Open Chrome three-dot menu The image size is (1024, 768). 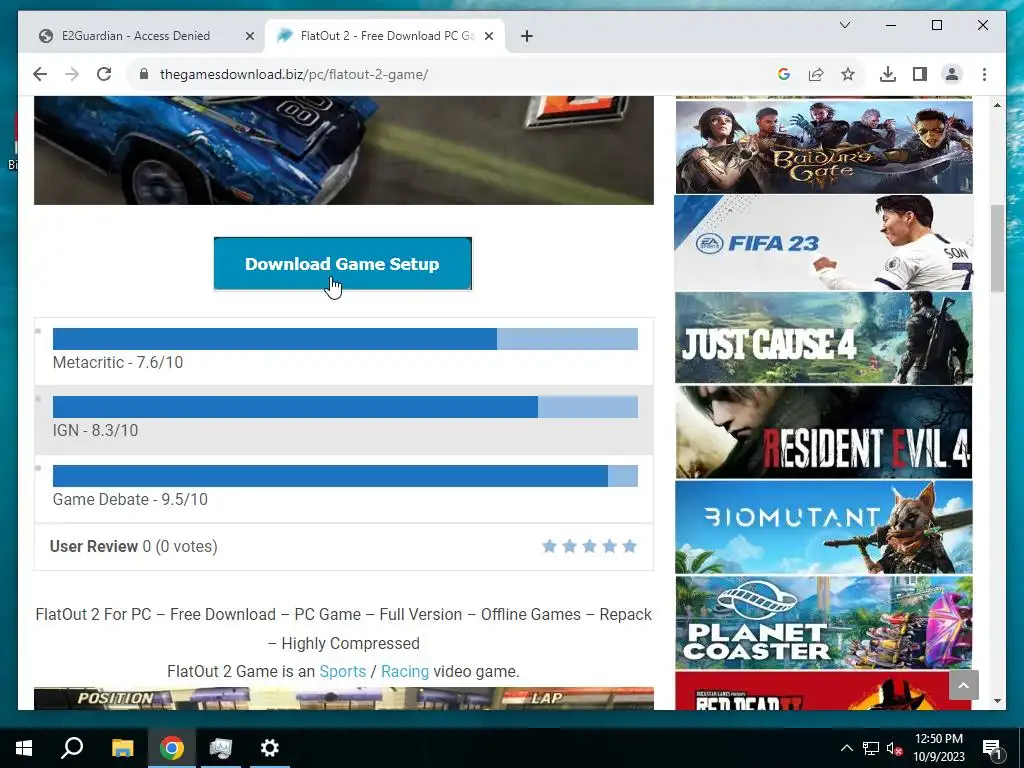click(984, 74)
